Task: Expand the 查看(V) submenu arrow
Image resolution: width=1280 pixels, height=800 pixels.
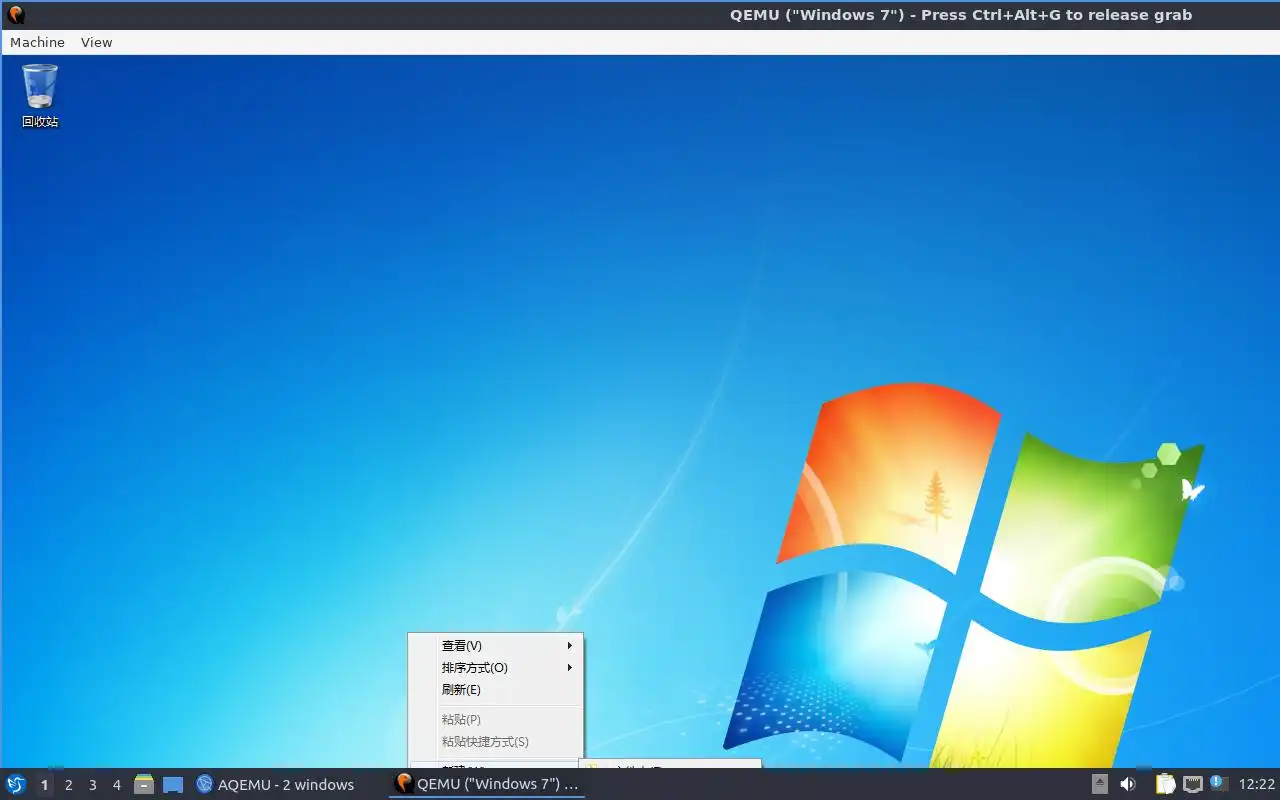Action: [x=570, y=646]
